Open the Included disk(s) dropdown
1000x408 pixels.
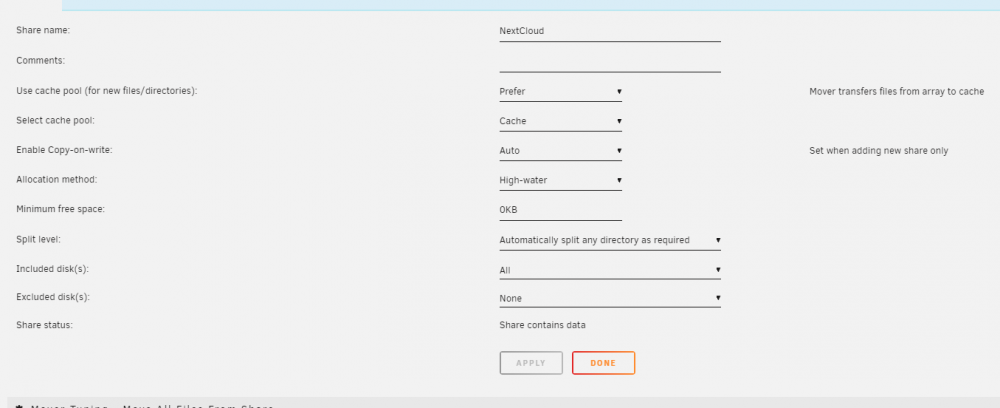[610, 270]
